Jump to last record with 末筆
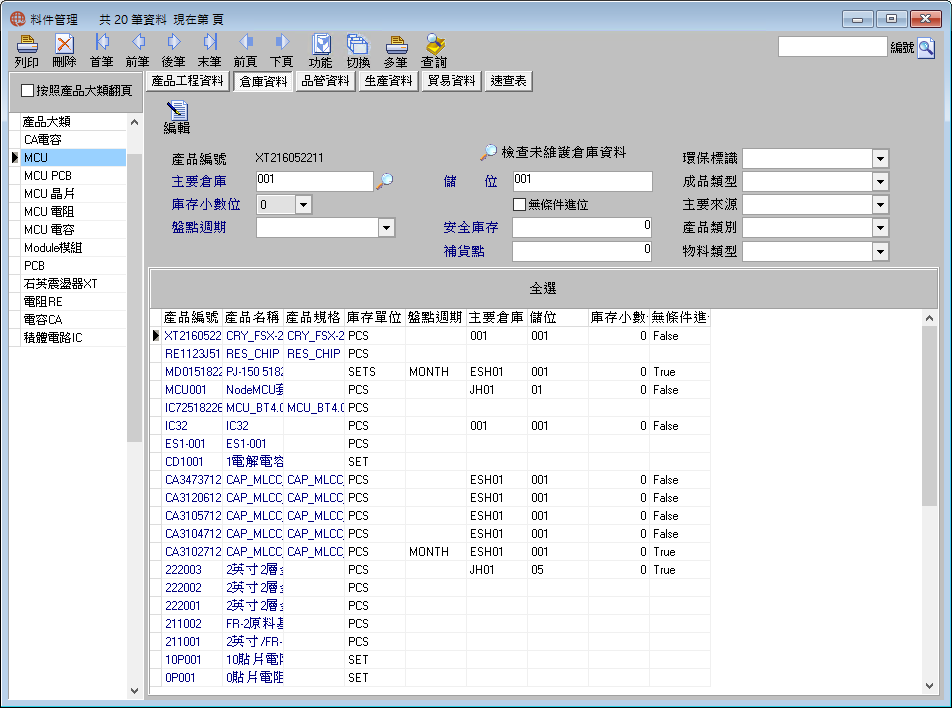The height and width of the screenshot is (708, 952). pos(209,51)
